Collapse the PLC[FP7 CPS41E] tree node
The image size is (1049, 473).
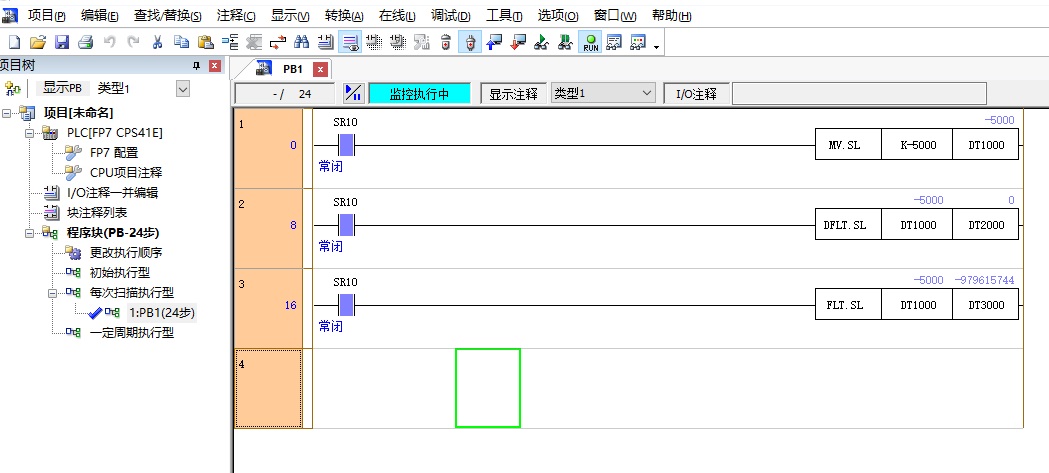pyautogui.click(x=32, y=133)
